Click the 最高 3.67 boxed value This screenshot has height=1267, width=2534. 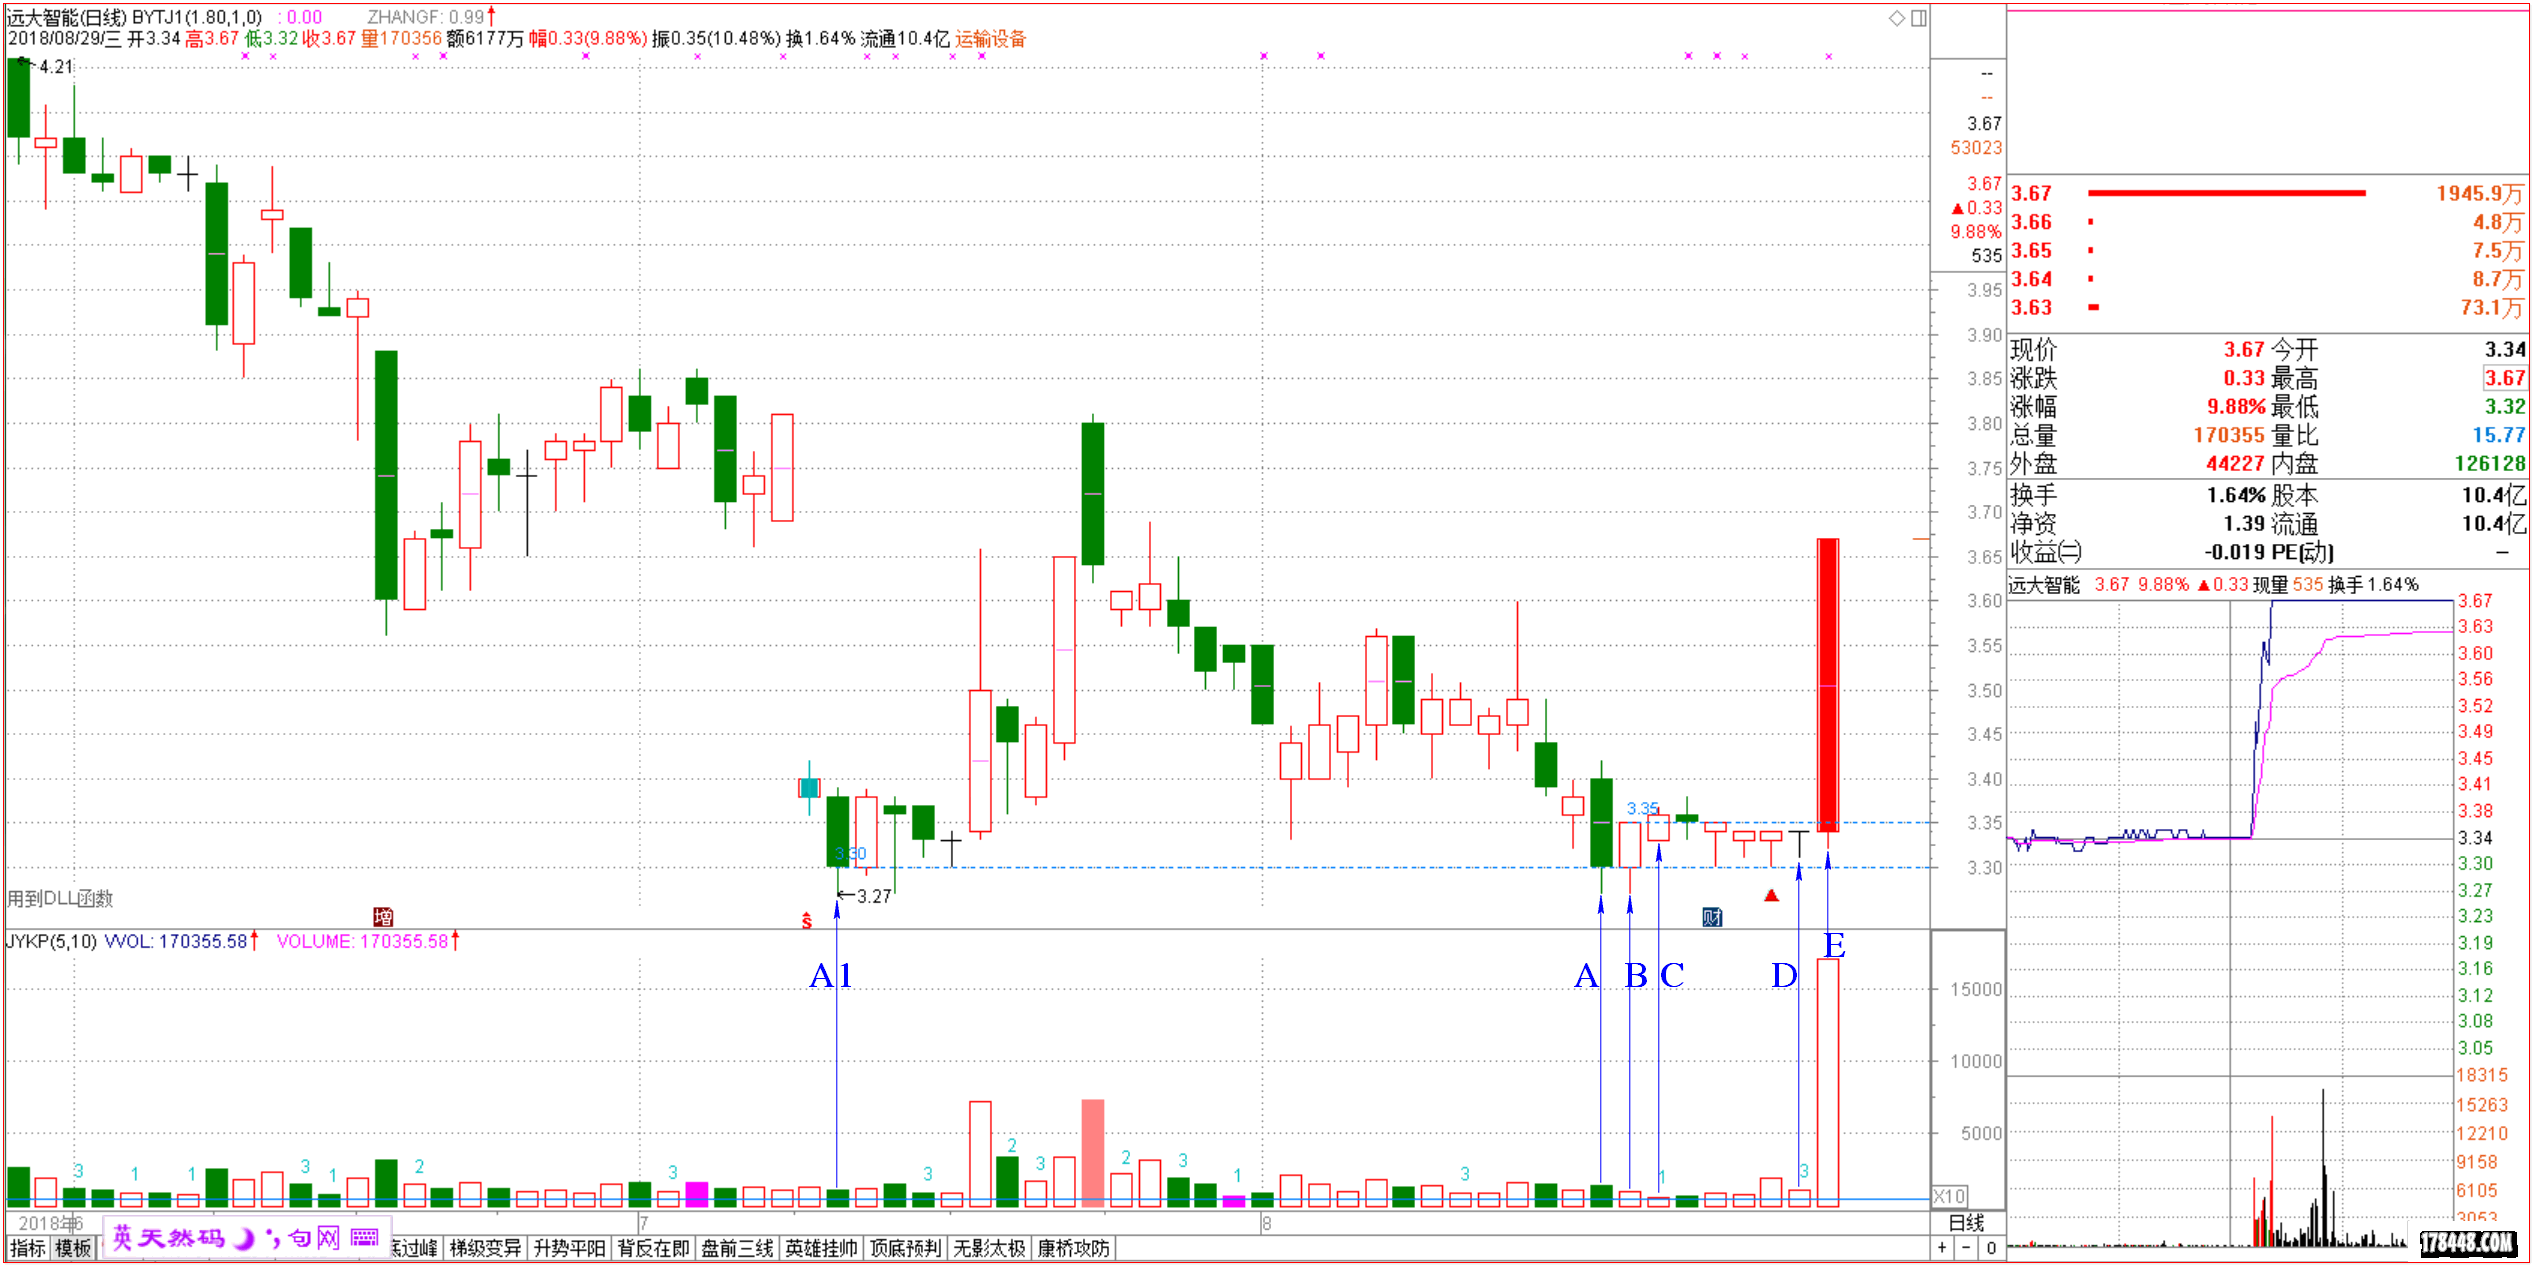pyautogui.click(x=2505, y=378)
